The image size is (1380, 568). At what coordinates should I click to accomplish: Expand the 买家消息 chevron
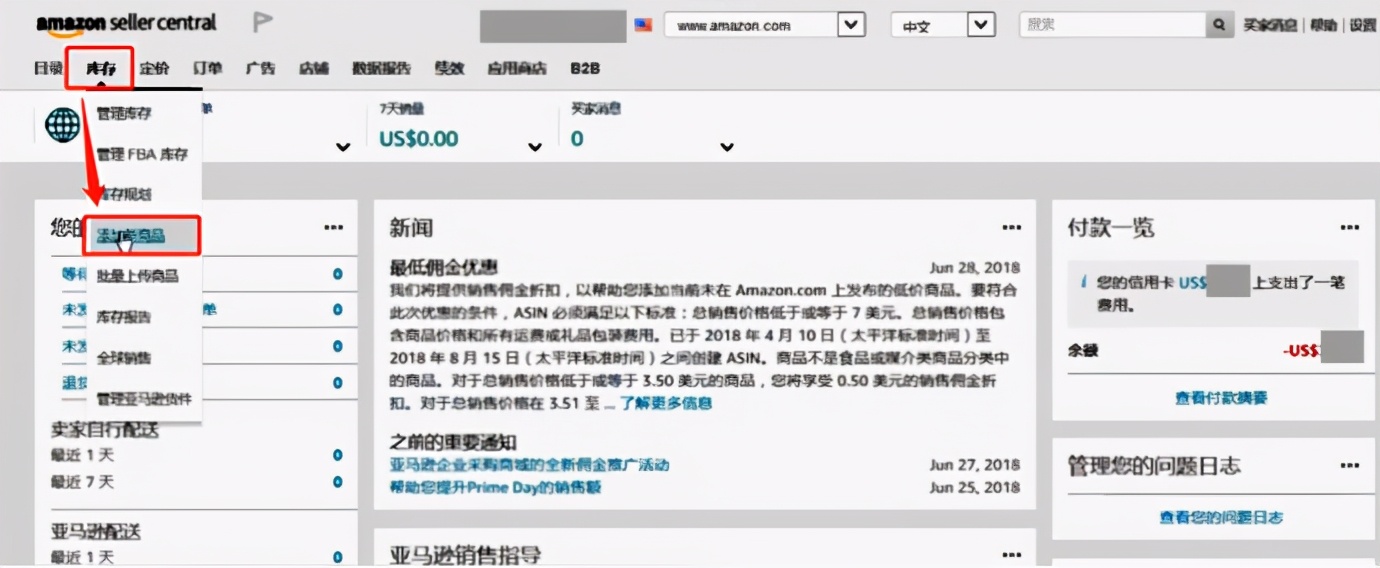[x=727, y=148]
